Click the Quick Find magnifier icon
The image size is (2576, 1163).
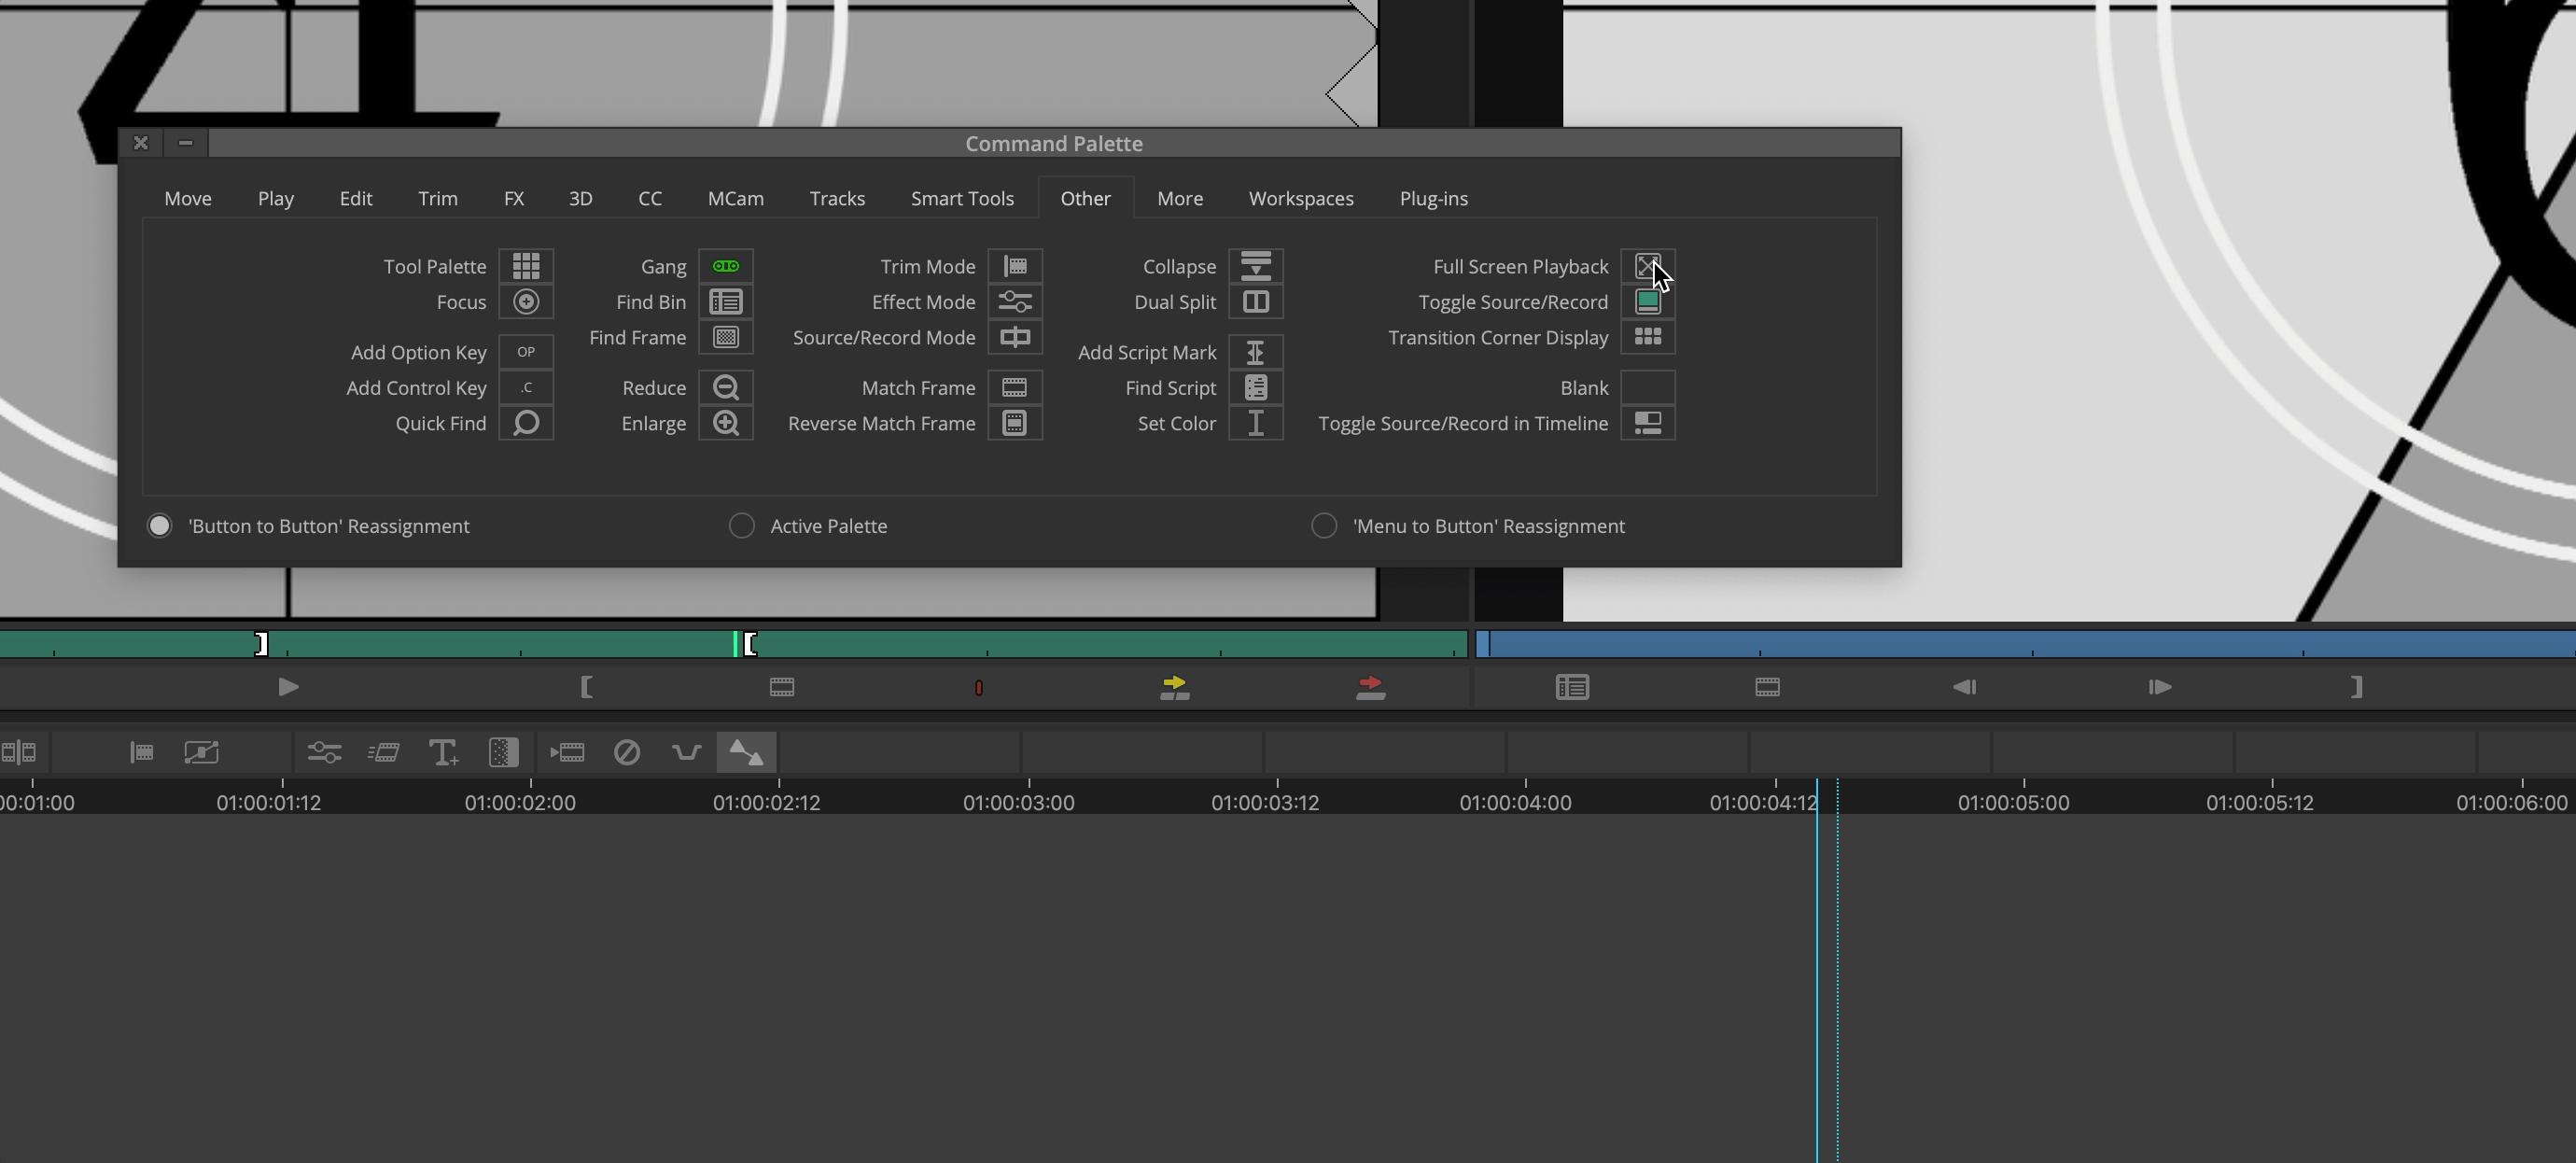(526, 423)
